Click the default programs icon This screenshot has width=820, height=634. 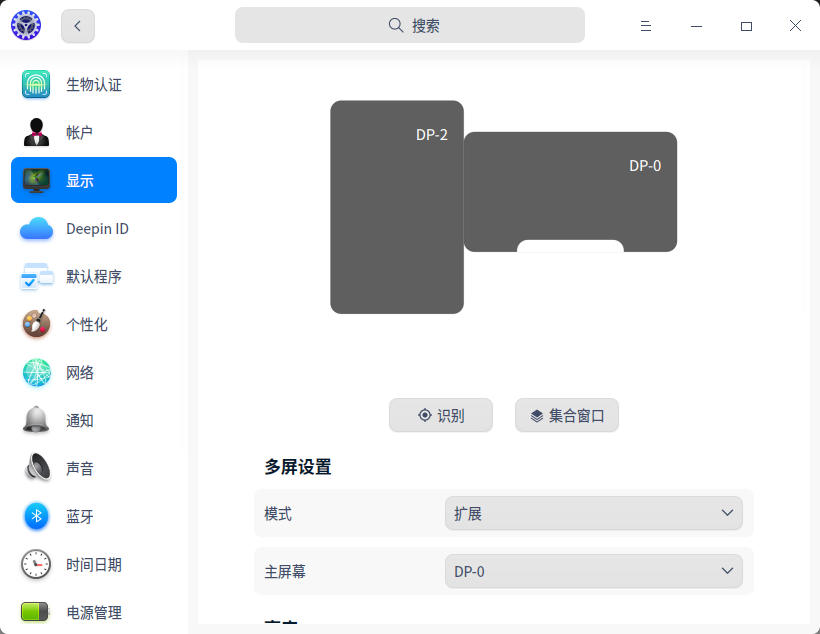[37, 276]
